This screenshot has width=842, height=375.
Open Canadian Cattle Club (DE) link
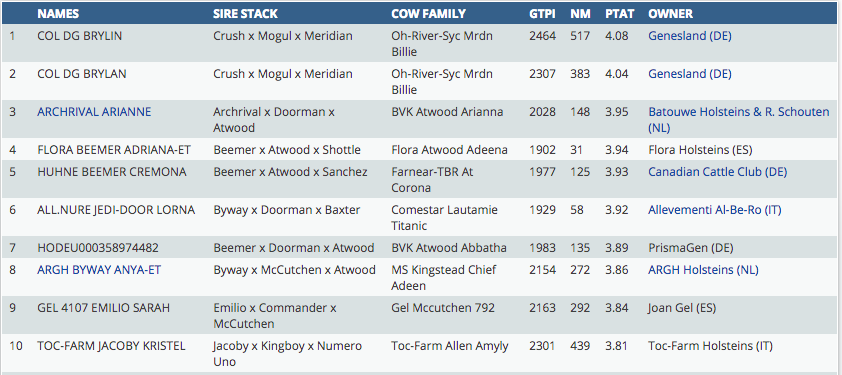click(x=717, y=172)
